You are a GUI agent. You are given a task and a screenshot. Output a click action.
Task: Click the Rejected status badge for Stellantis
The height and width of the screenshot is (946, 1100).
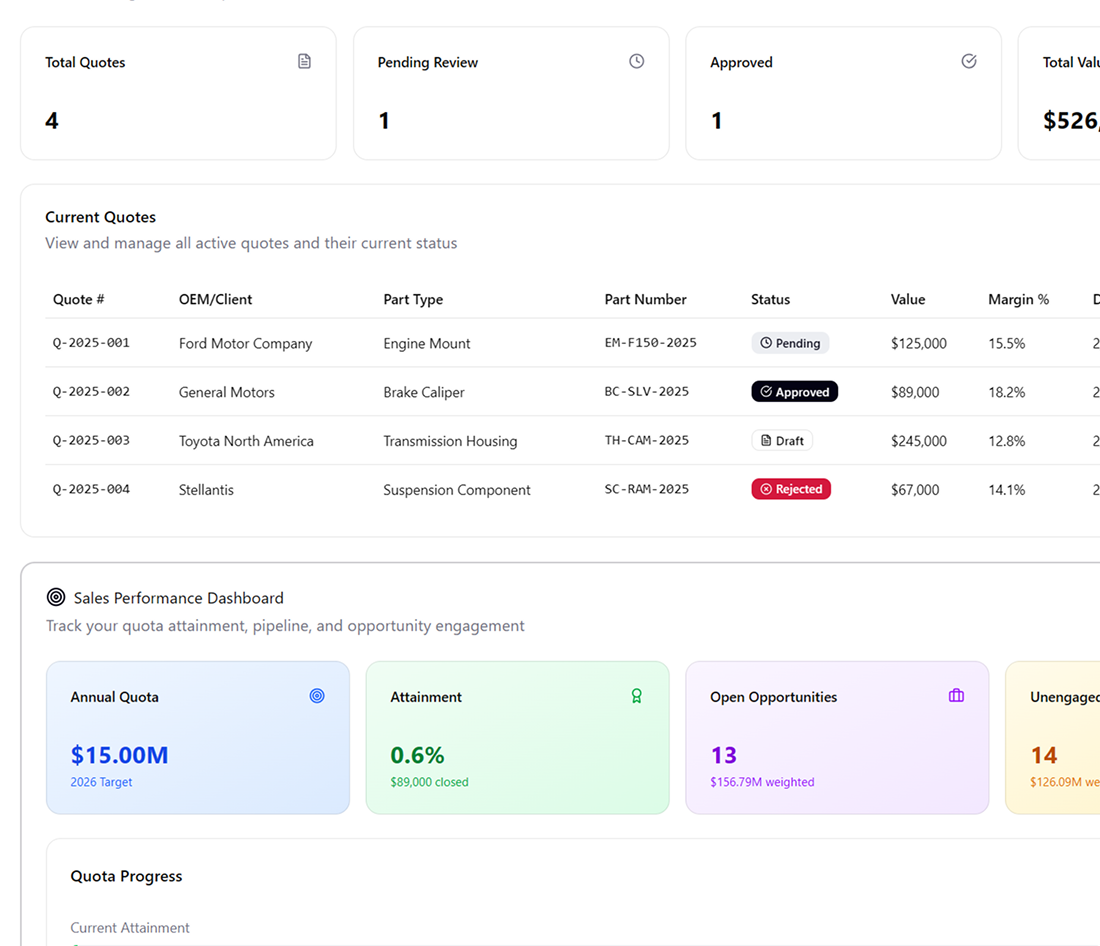click(x=791, y=489)
